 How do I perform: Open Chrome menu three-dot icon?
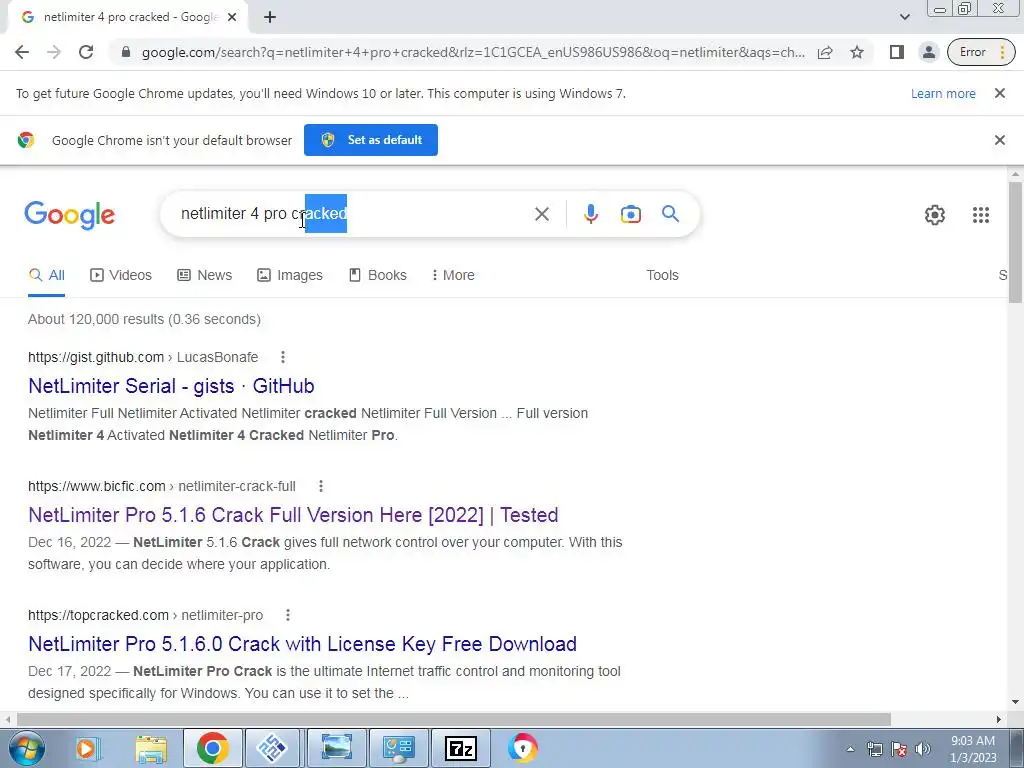click(x=1002, y=52)
